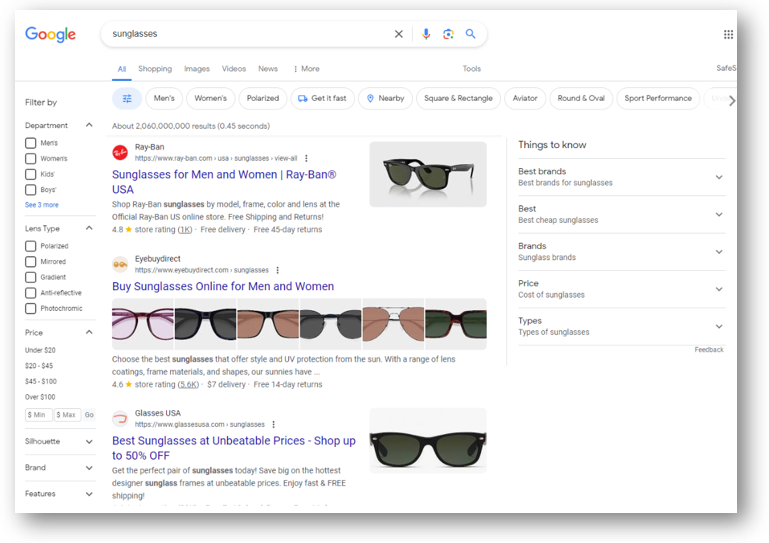The width and height of the screenshot is (769, 543).
Task: Check the Men's department checkbox
Action: 30,143
